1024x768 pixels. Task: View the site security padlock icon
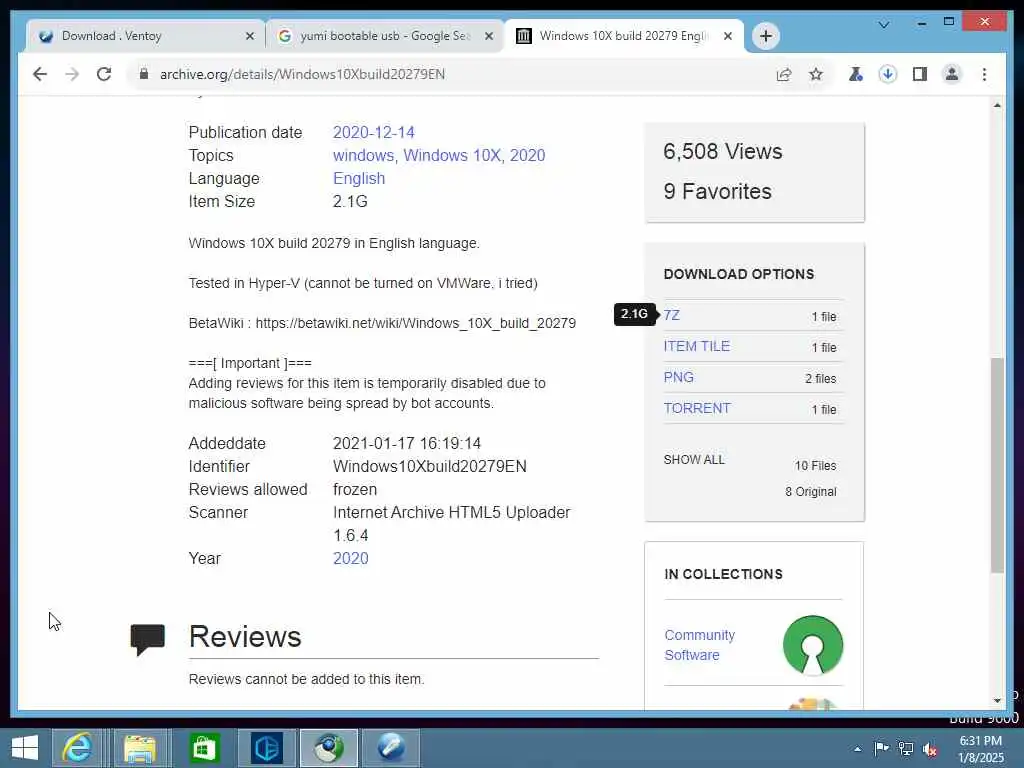click(x=144, y=74)
